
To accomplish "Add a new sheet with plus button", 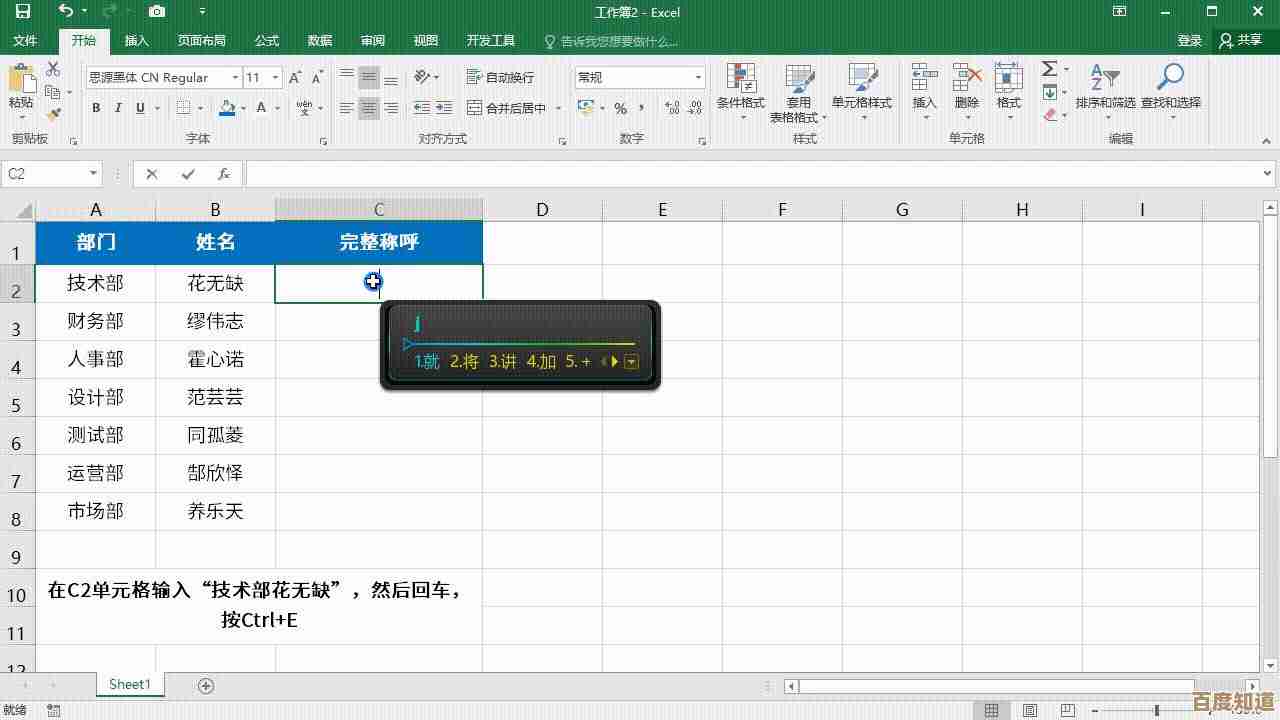I will [205, 685].
